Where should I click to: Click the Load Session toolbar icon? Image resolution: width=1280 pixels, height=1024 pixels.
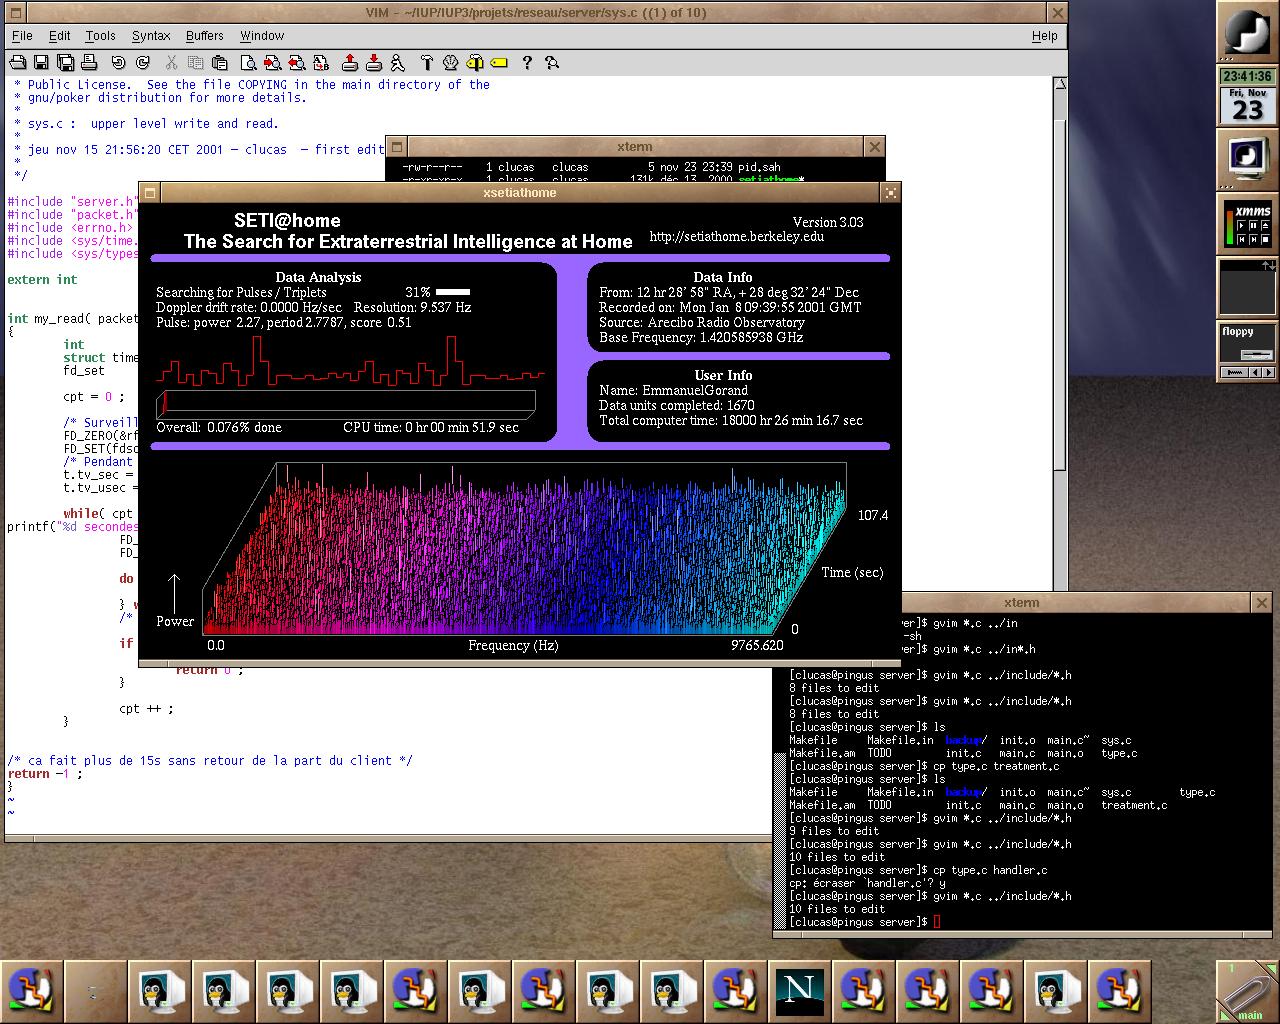[x=350, y=62]
